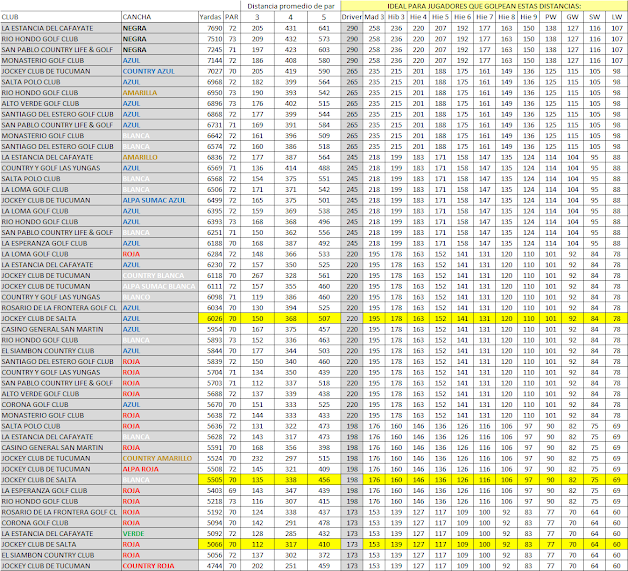Viewport: 628px width, 571px height.
Task: Select the Yardas column header
Action: tap(211, 17)
